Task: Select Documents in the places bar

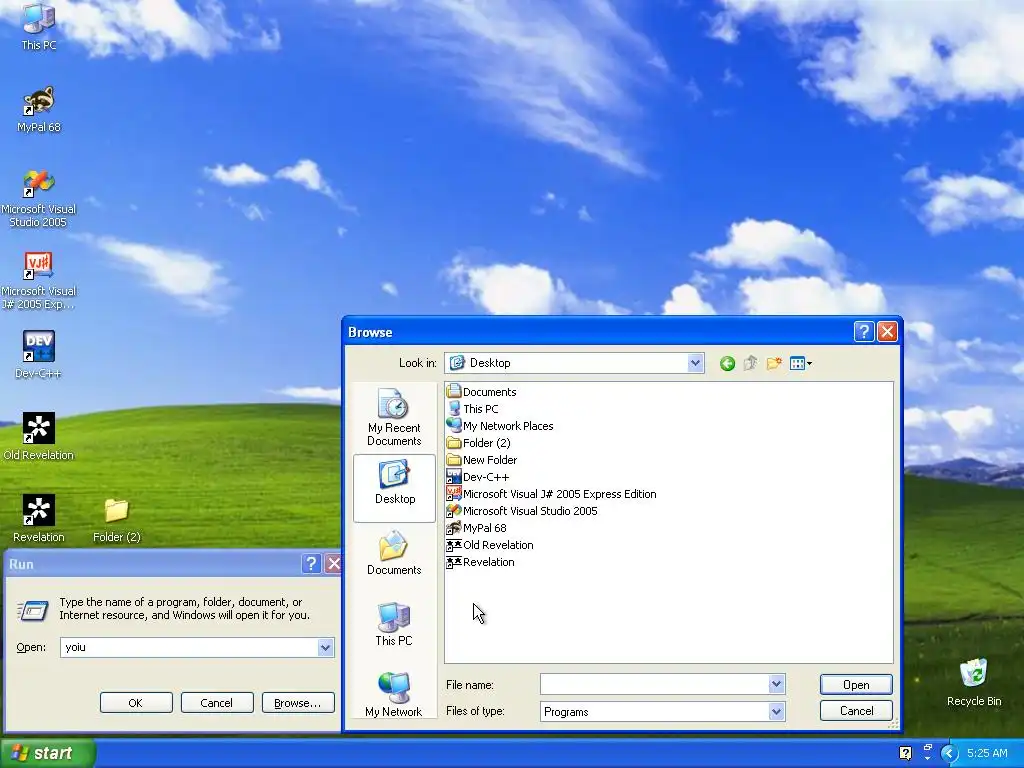Action: [394, 553]
